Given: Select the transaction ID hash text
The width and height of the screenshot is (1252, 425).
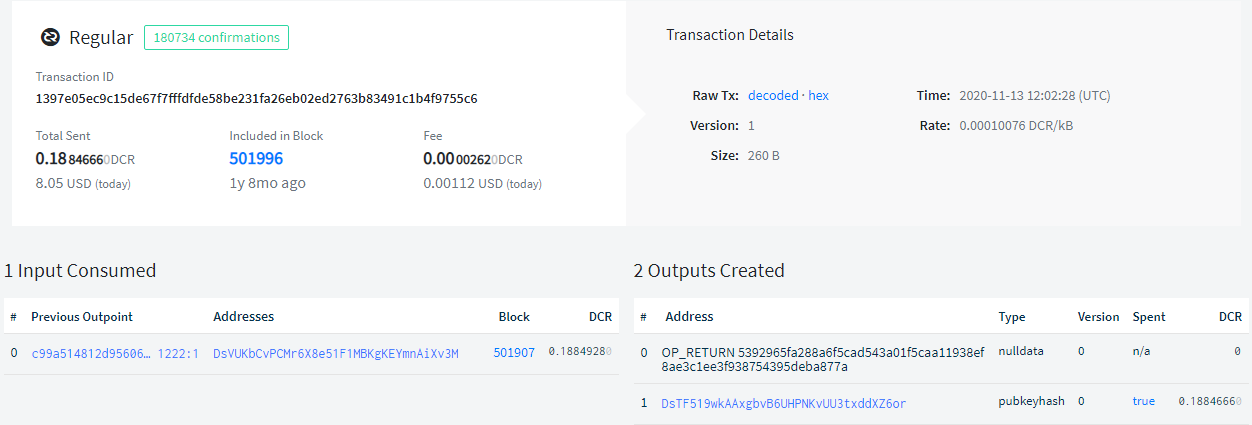Looking at the screenshot, I should pos(256,98).
